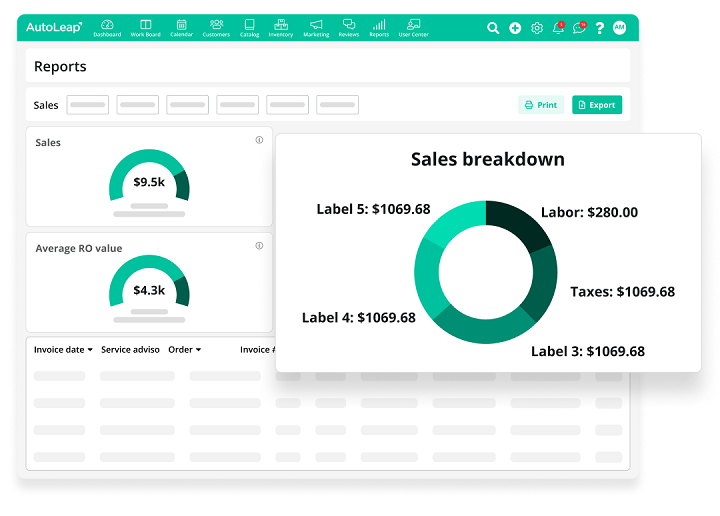View notifications via the bell icon
Image resolution: width=720 pixels, height=516 pixels.
(x=558, y=28)
